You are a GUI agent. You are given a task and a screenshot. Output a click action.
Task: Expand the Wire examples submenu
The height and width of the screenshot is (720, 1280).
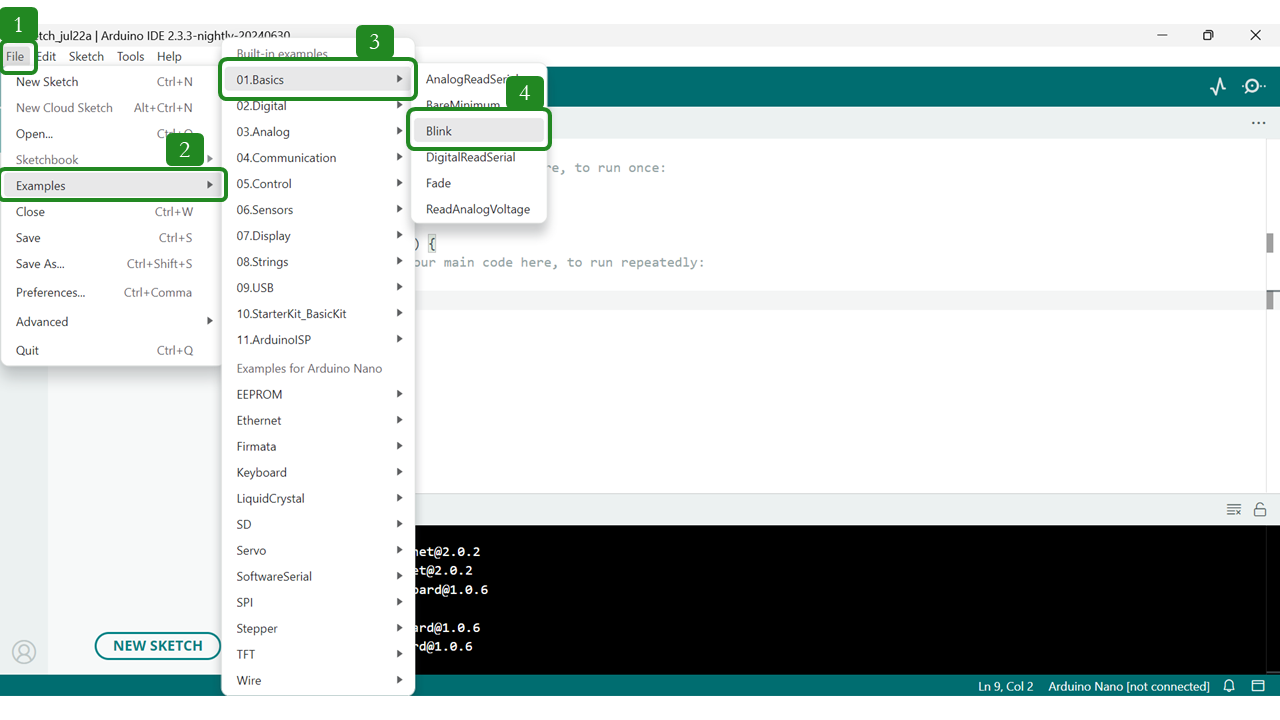(318, 681)
